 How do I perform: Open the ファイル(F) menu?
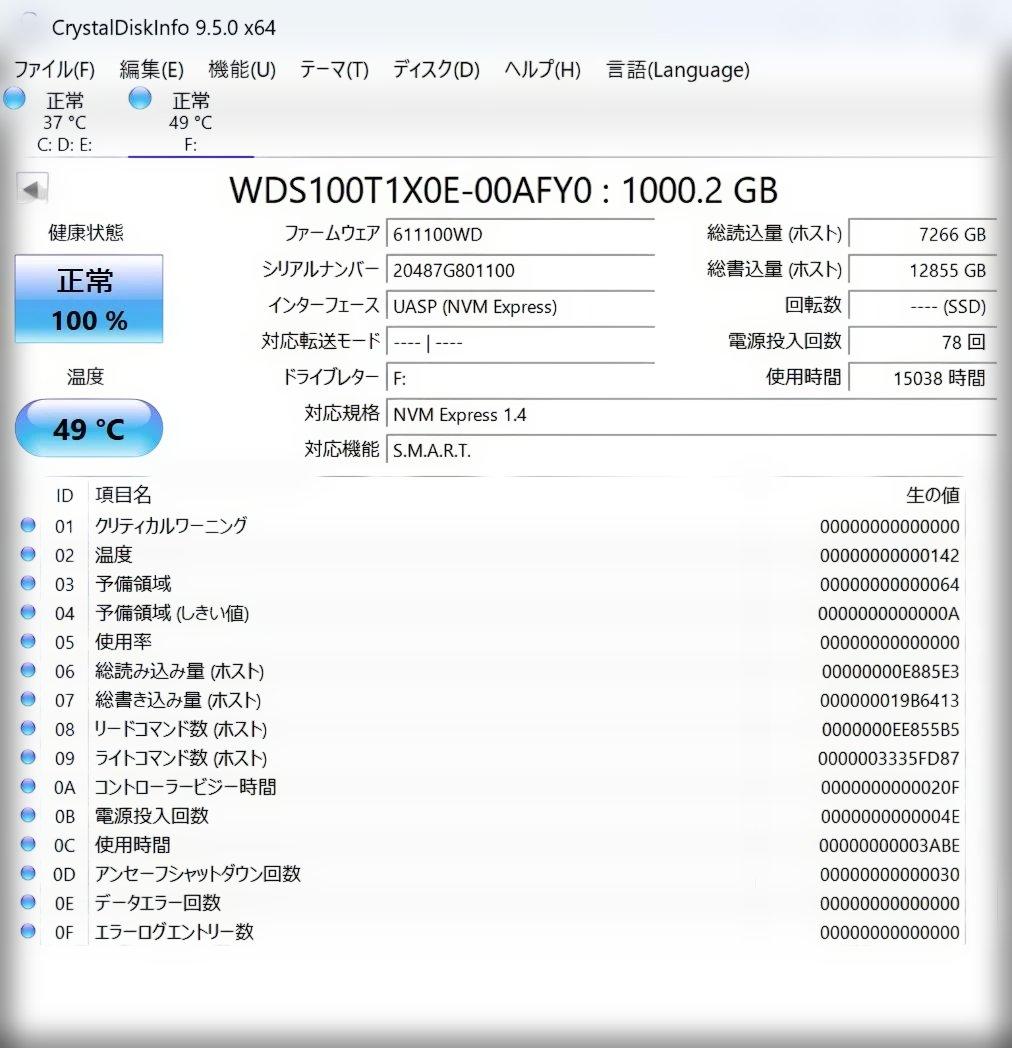coord(54,70)
